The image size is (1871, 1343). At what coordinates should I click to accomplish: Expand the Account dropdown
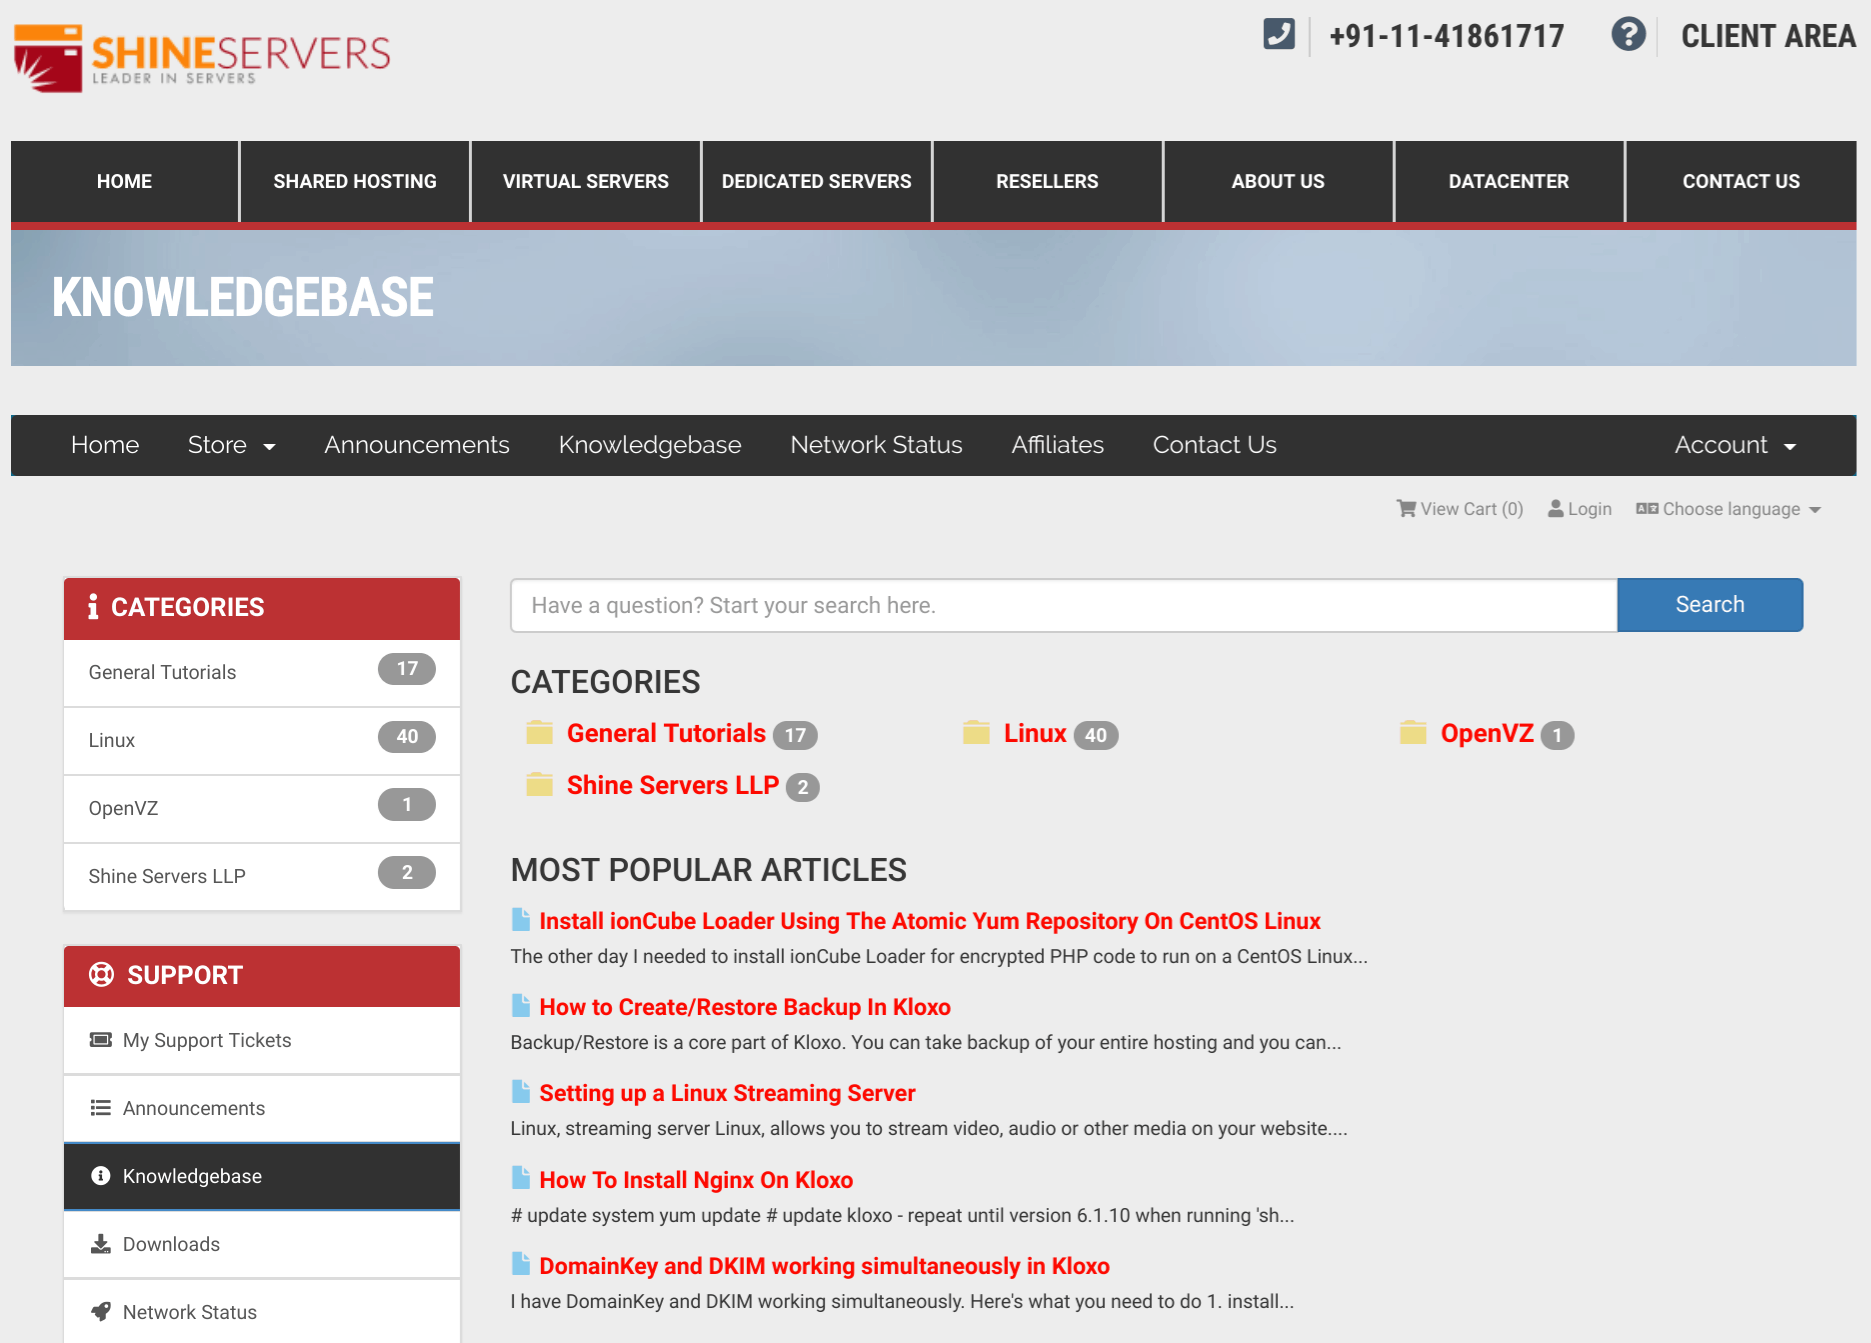pos(1735,445)
